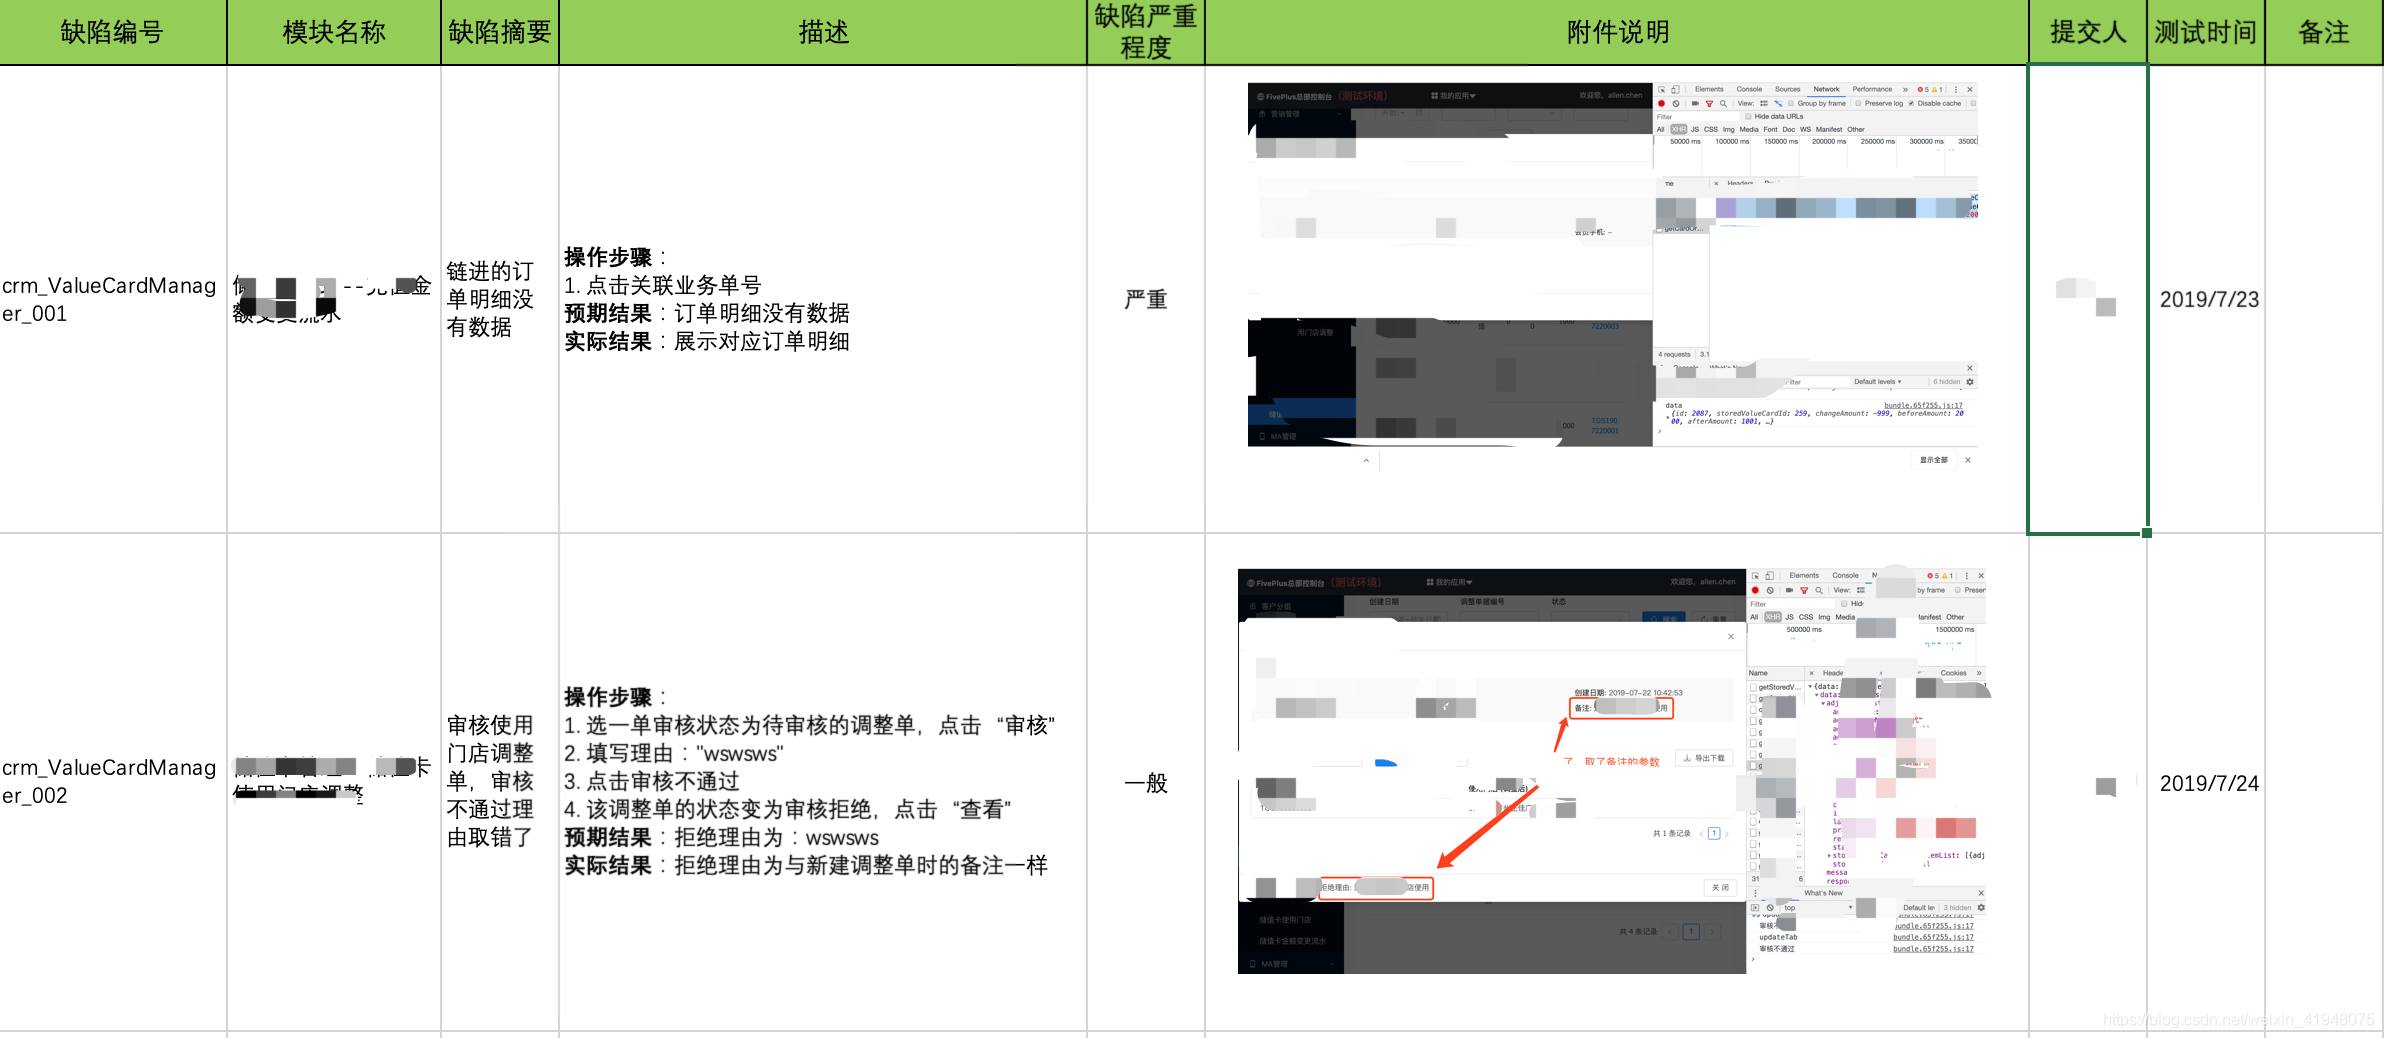Image resolution: width=2384 pixels, height=1038 pixels.
Task: Enable the Preserve log checkbox
Action: 1859,104
